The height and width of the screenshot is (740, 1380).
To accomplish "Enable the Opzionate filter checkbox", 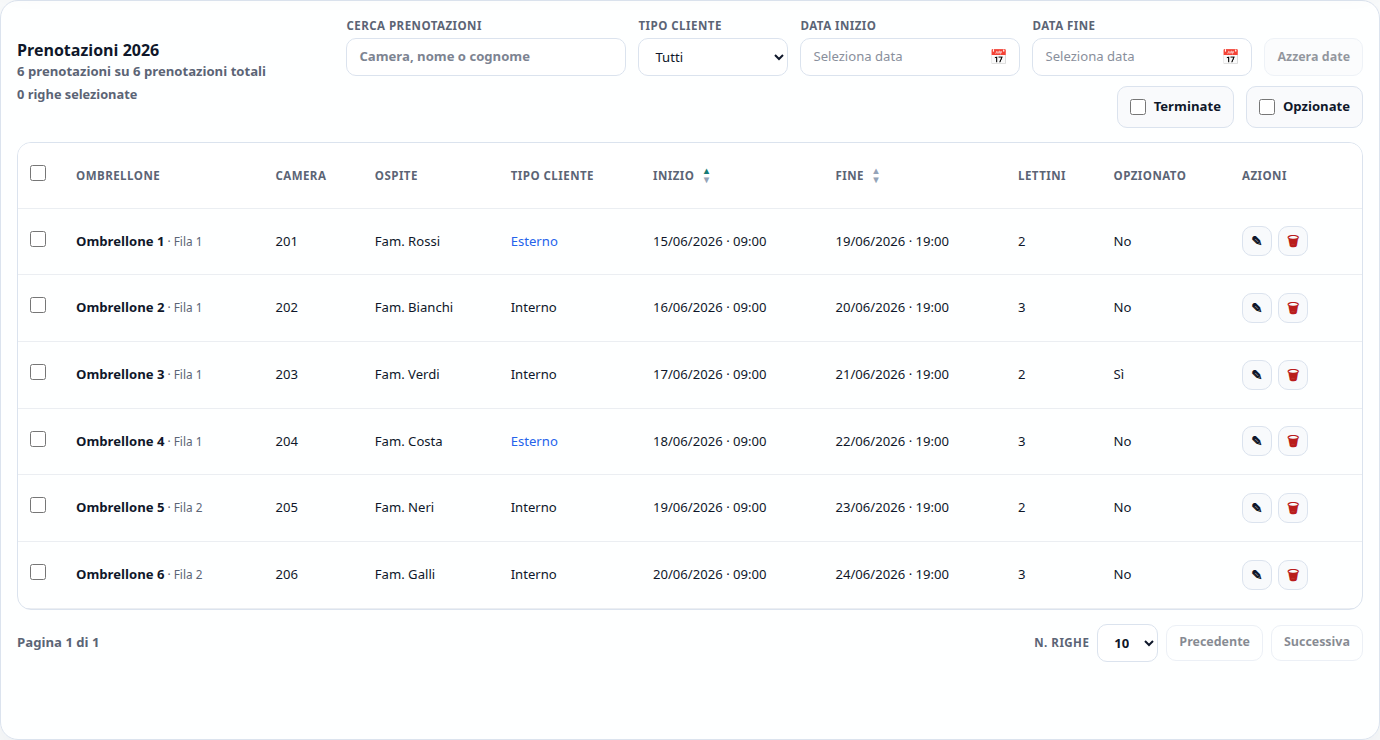I will (x=1267, y=107).
